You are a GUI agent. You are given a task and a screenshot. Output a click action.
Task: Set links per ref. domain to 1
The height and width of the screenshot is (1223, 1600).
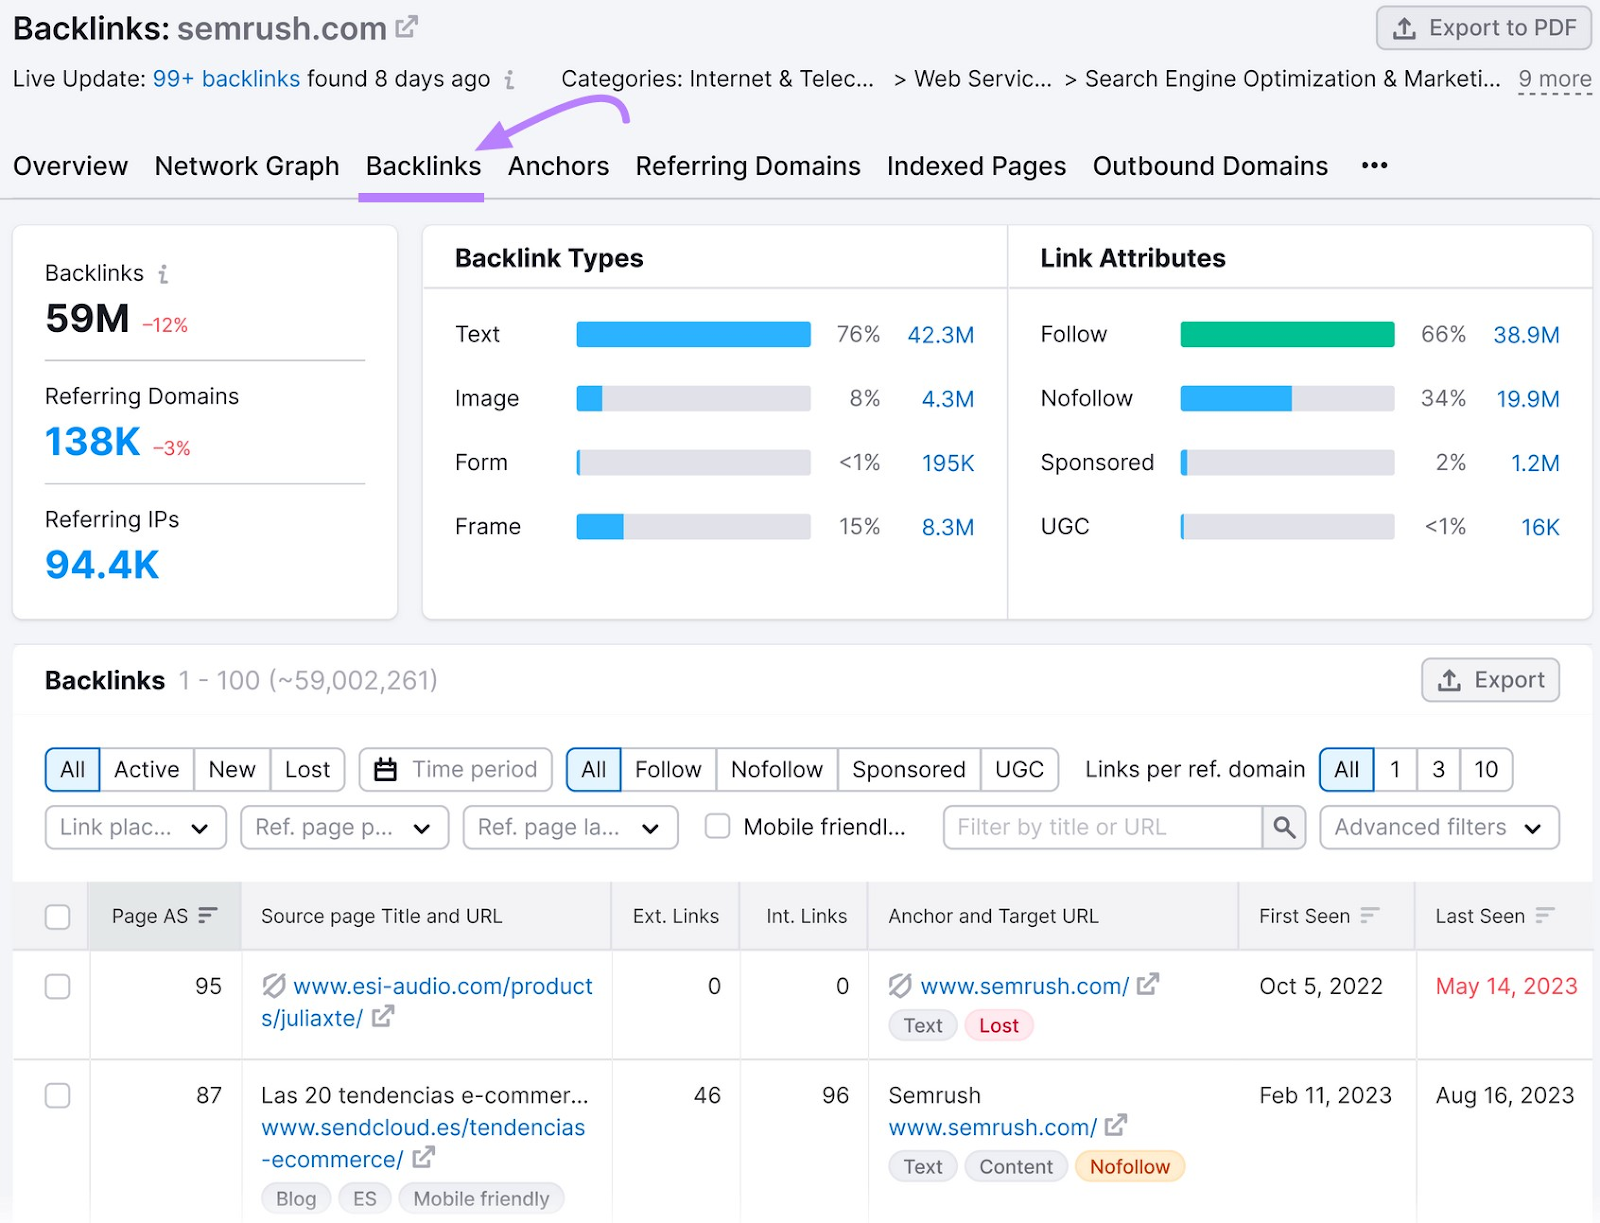(x=1395, y=769)
